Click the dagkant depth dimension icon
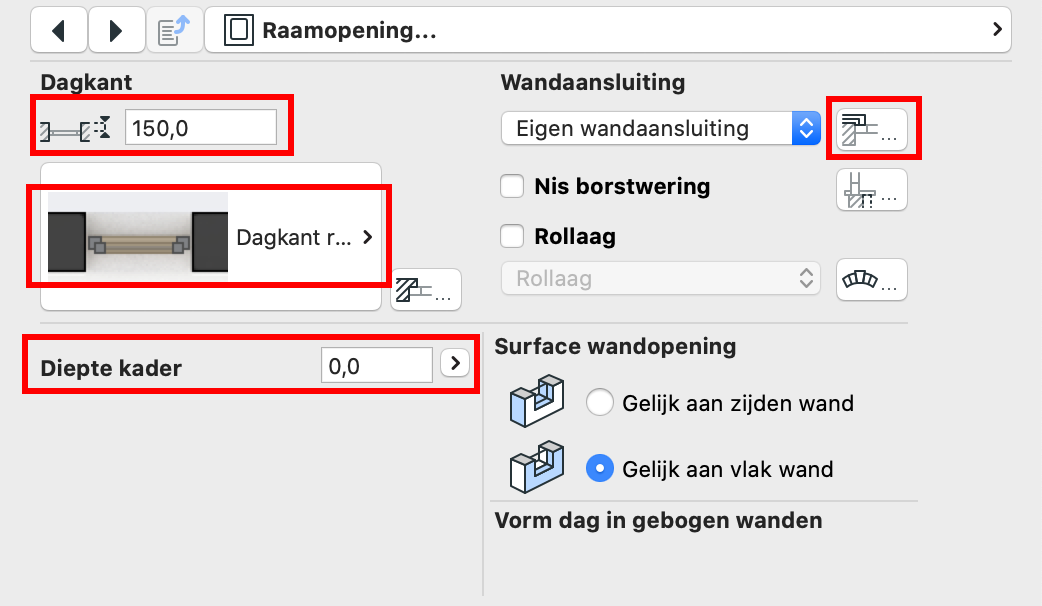The height and width of the screenshot is (606, 1042). (74, 128)
